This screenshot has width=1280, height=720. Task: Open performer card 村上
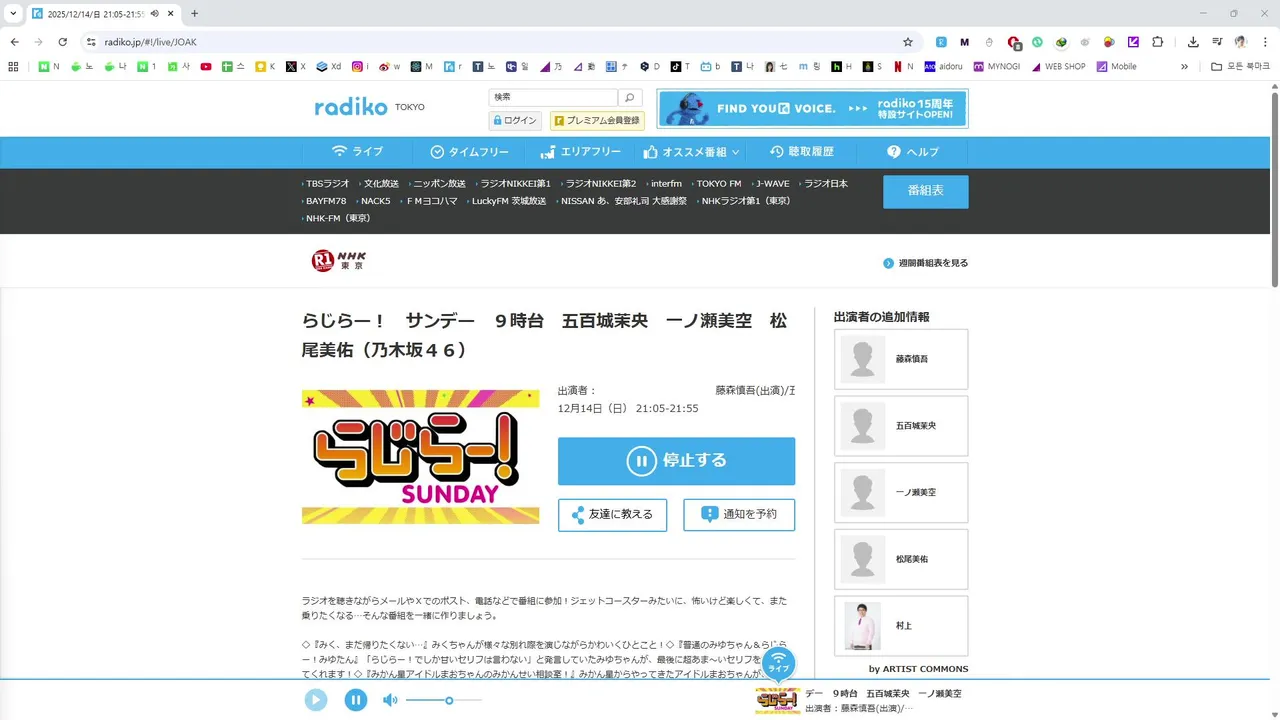(901, 626)
